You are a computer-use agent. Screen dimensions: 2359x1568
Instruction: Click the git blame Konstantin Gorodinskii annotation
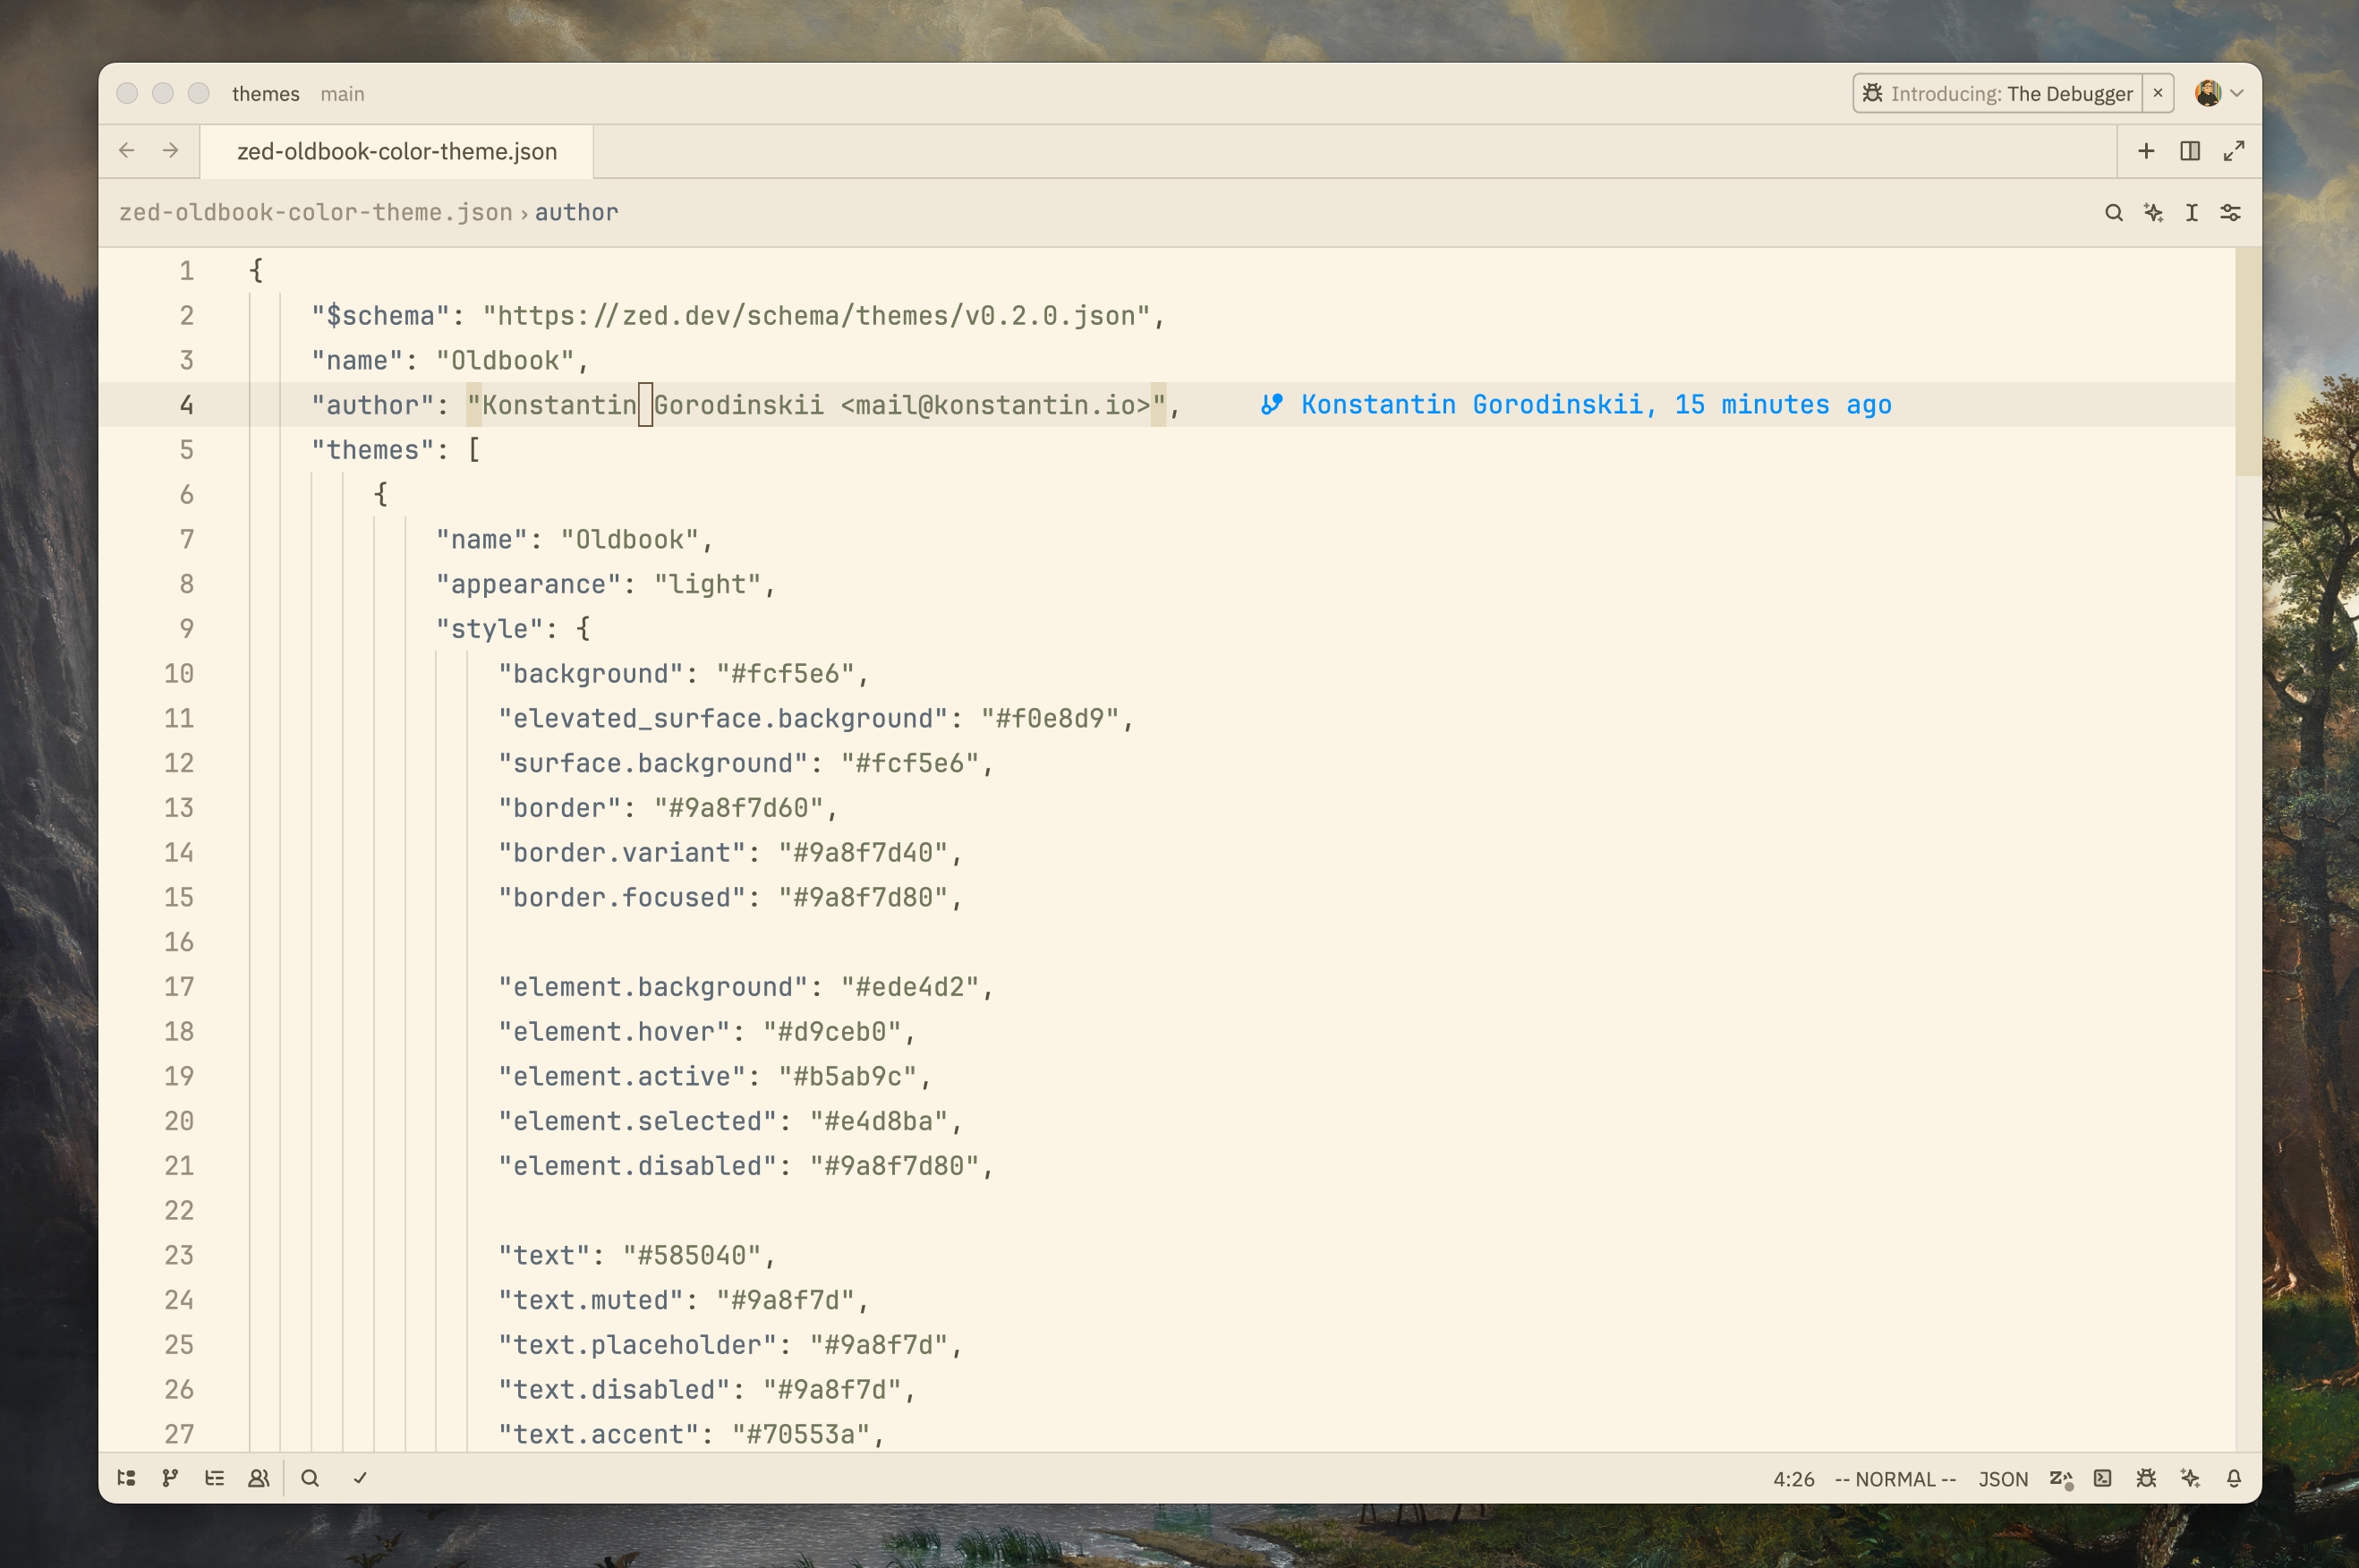click(1576, 405)
